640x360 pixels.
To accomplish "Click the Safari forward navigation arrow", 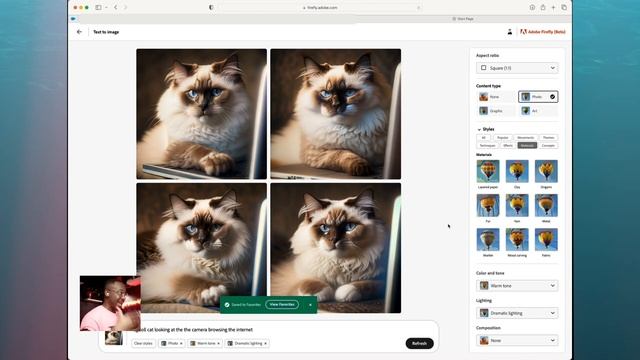I will (x=125, y=7).
